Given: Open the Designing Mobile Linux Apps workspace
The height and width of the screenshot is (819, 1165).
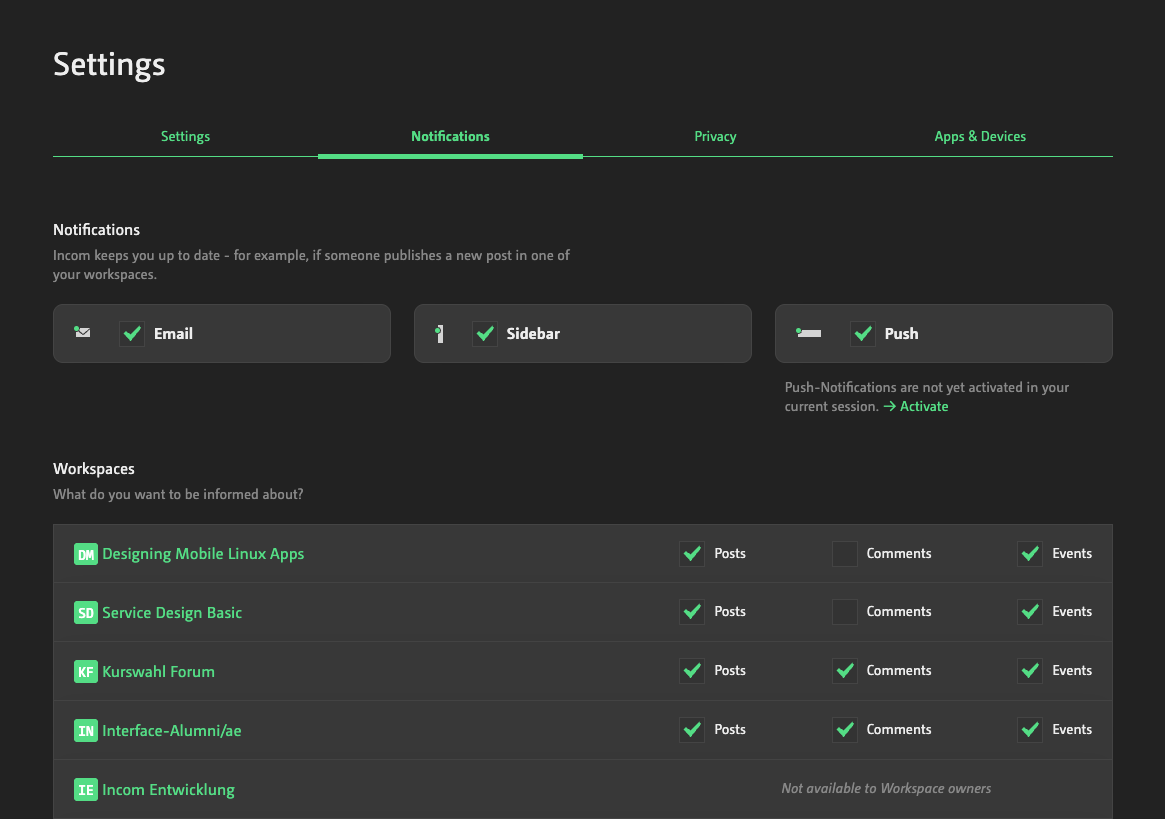Looking at the screenshot, I should (203, 554).
